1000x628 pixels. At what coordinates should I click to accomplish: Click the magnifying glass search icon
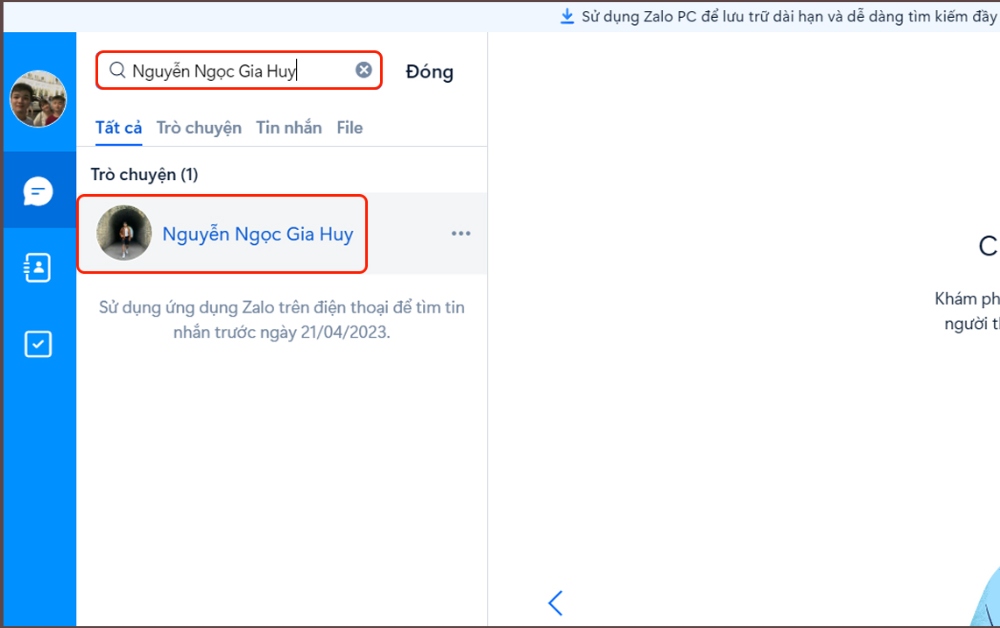tap(117, 70)
